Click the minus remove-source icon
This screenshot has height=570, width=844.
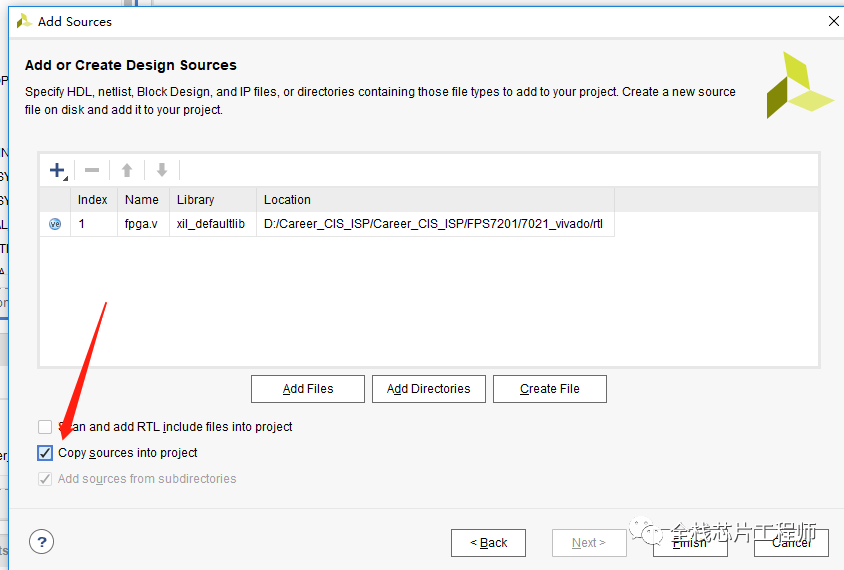point(92,170)
